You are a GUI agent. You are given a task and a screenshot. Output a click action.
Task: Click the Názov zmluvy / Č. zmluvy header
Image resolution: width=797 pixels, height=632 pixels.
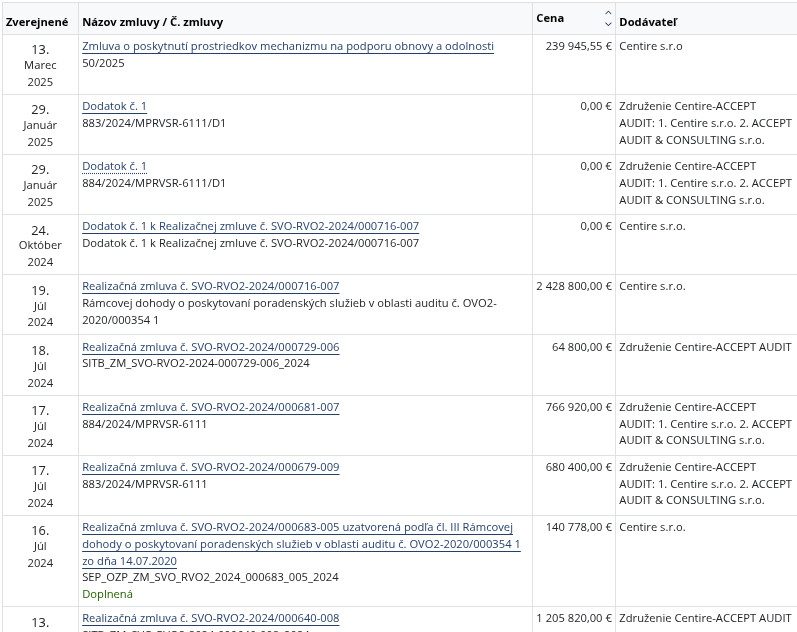pyautogui.click(x=153, y=21)
